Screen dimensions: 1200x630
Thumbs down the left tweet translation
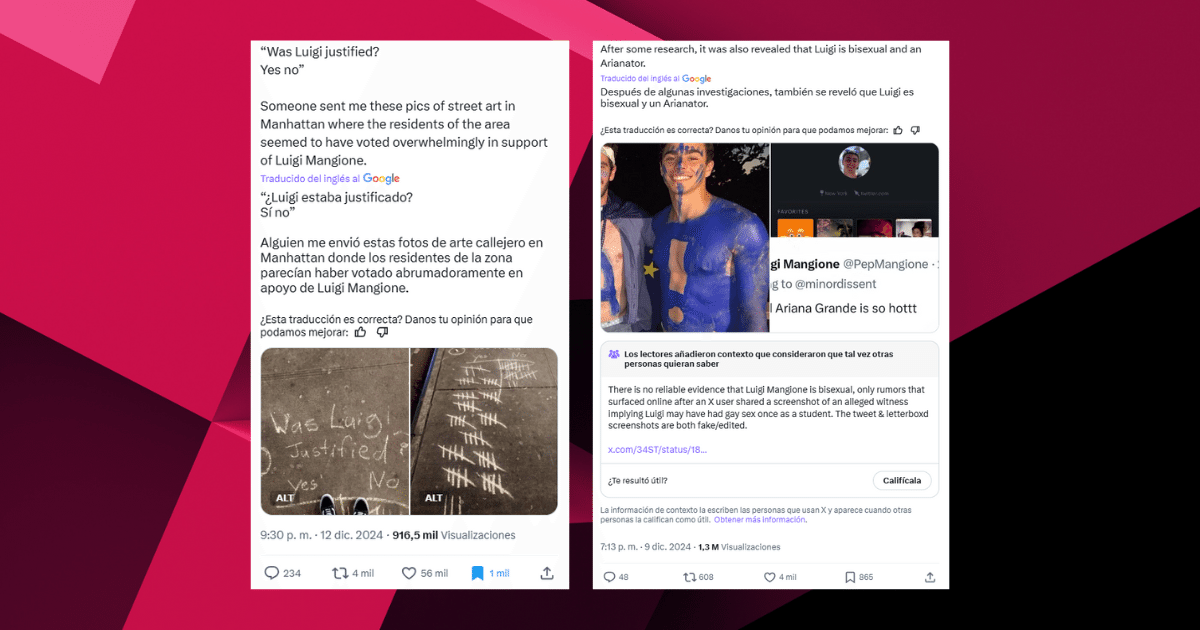coord(382,332)
